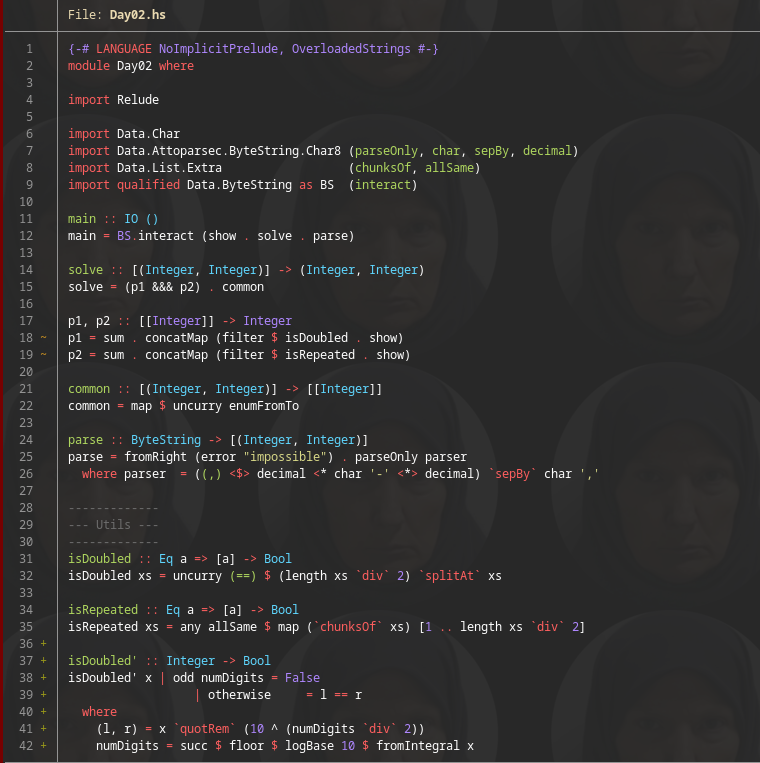Click 'isDoubled' signature on line 31
The width and height of the screenshot is (760, 763).
point(99,559)
